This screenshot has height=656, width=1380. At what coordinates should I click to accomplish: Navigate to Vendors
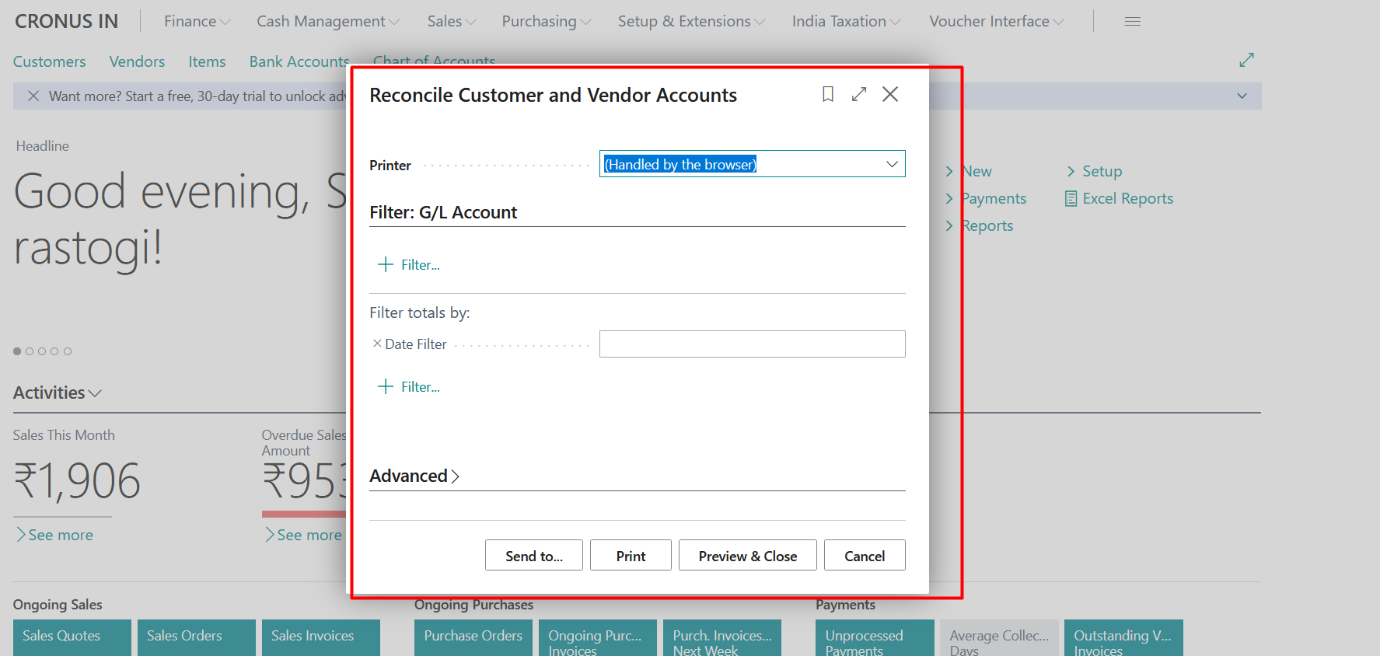(x=137, y=61)
